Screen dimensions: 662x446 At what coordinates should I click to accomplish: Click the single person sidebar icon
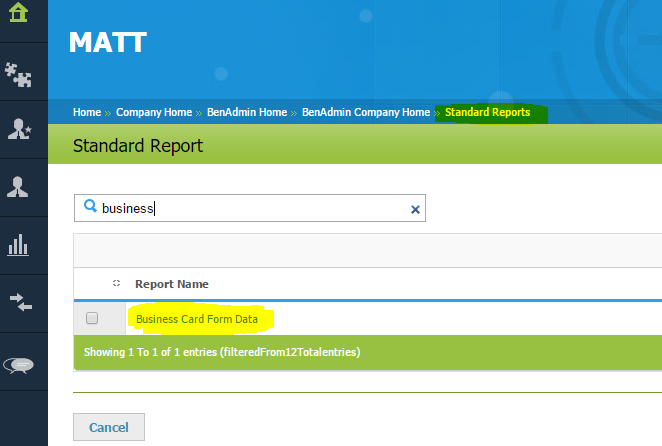point(18,187)
